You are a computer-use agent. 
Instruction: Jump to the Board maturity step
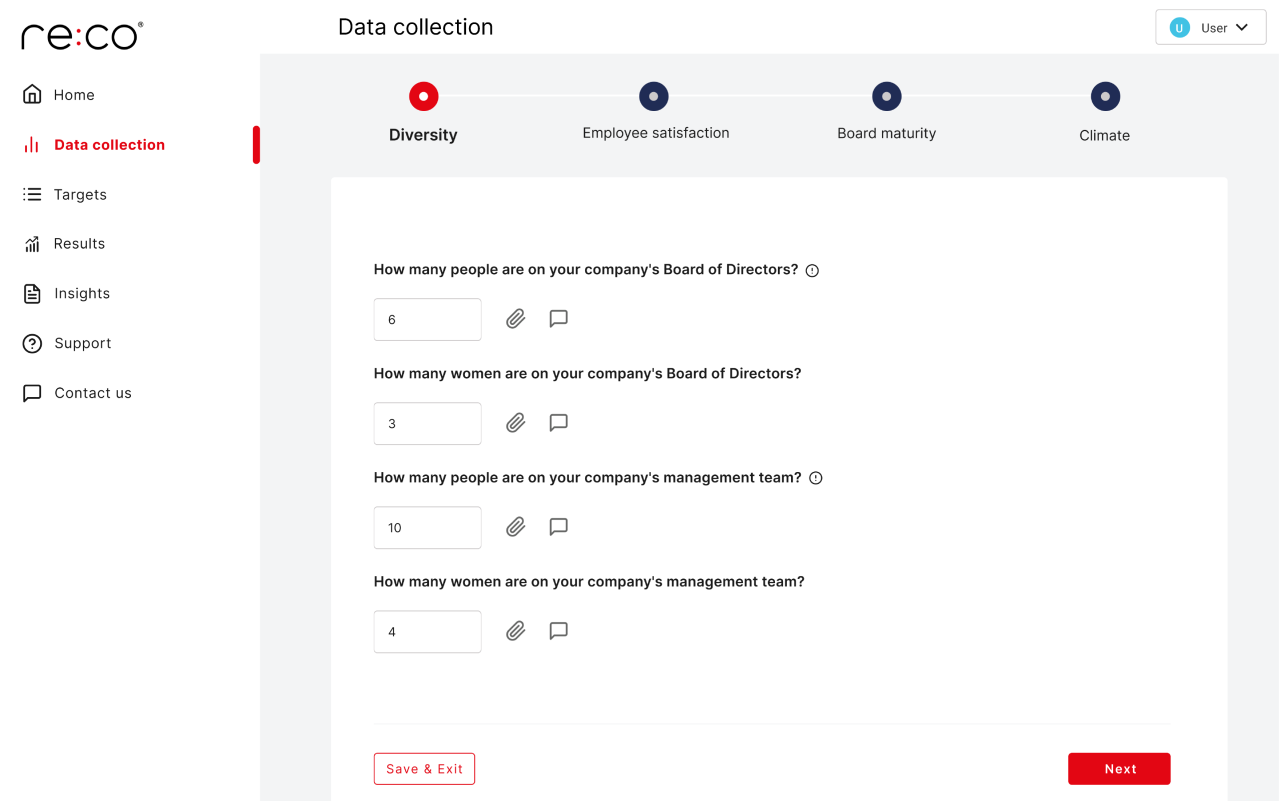click(x=886, y=97)
